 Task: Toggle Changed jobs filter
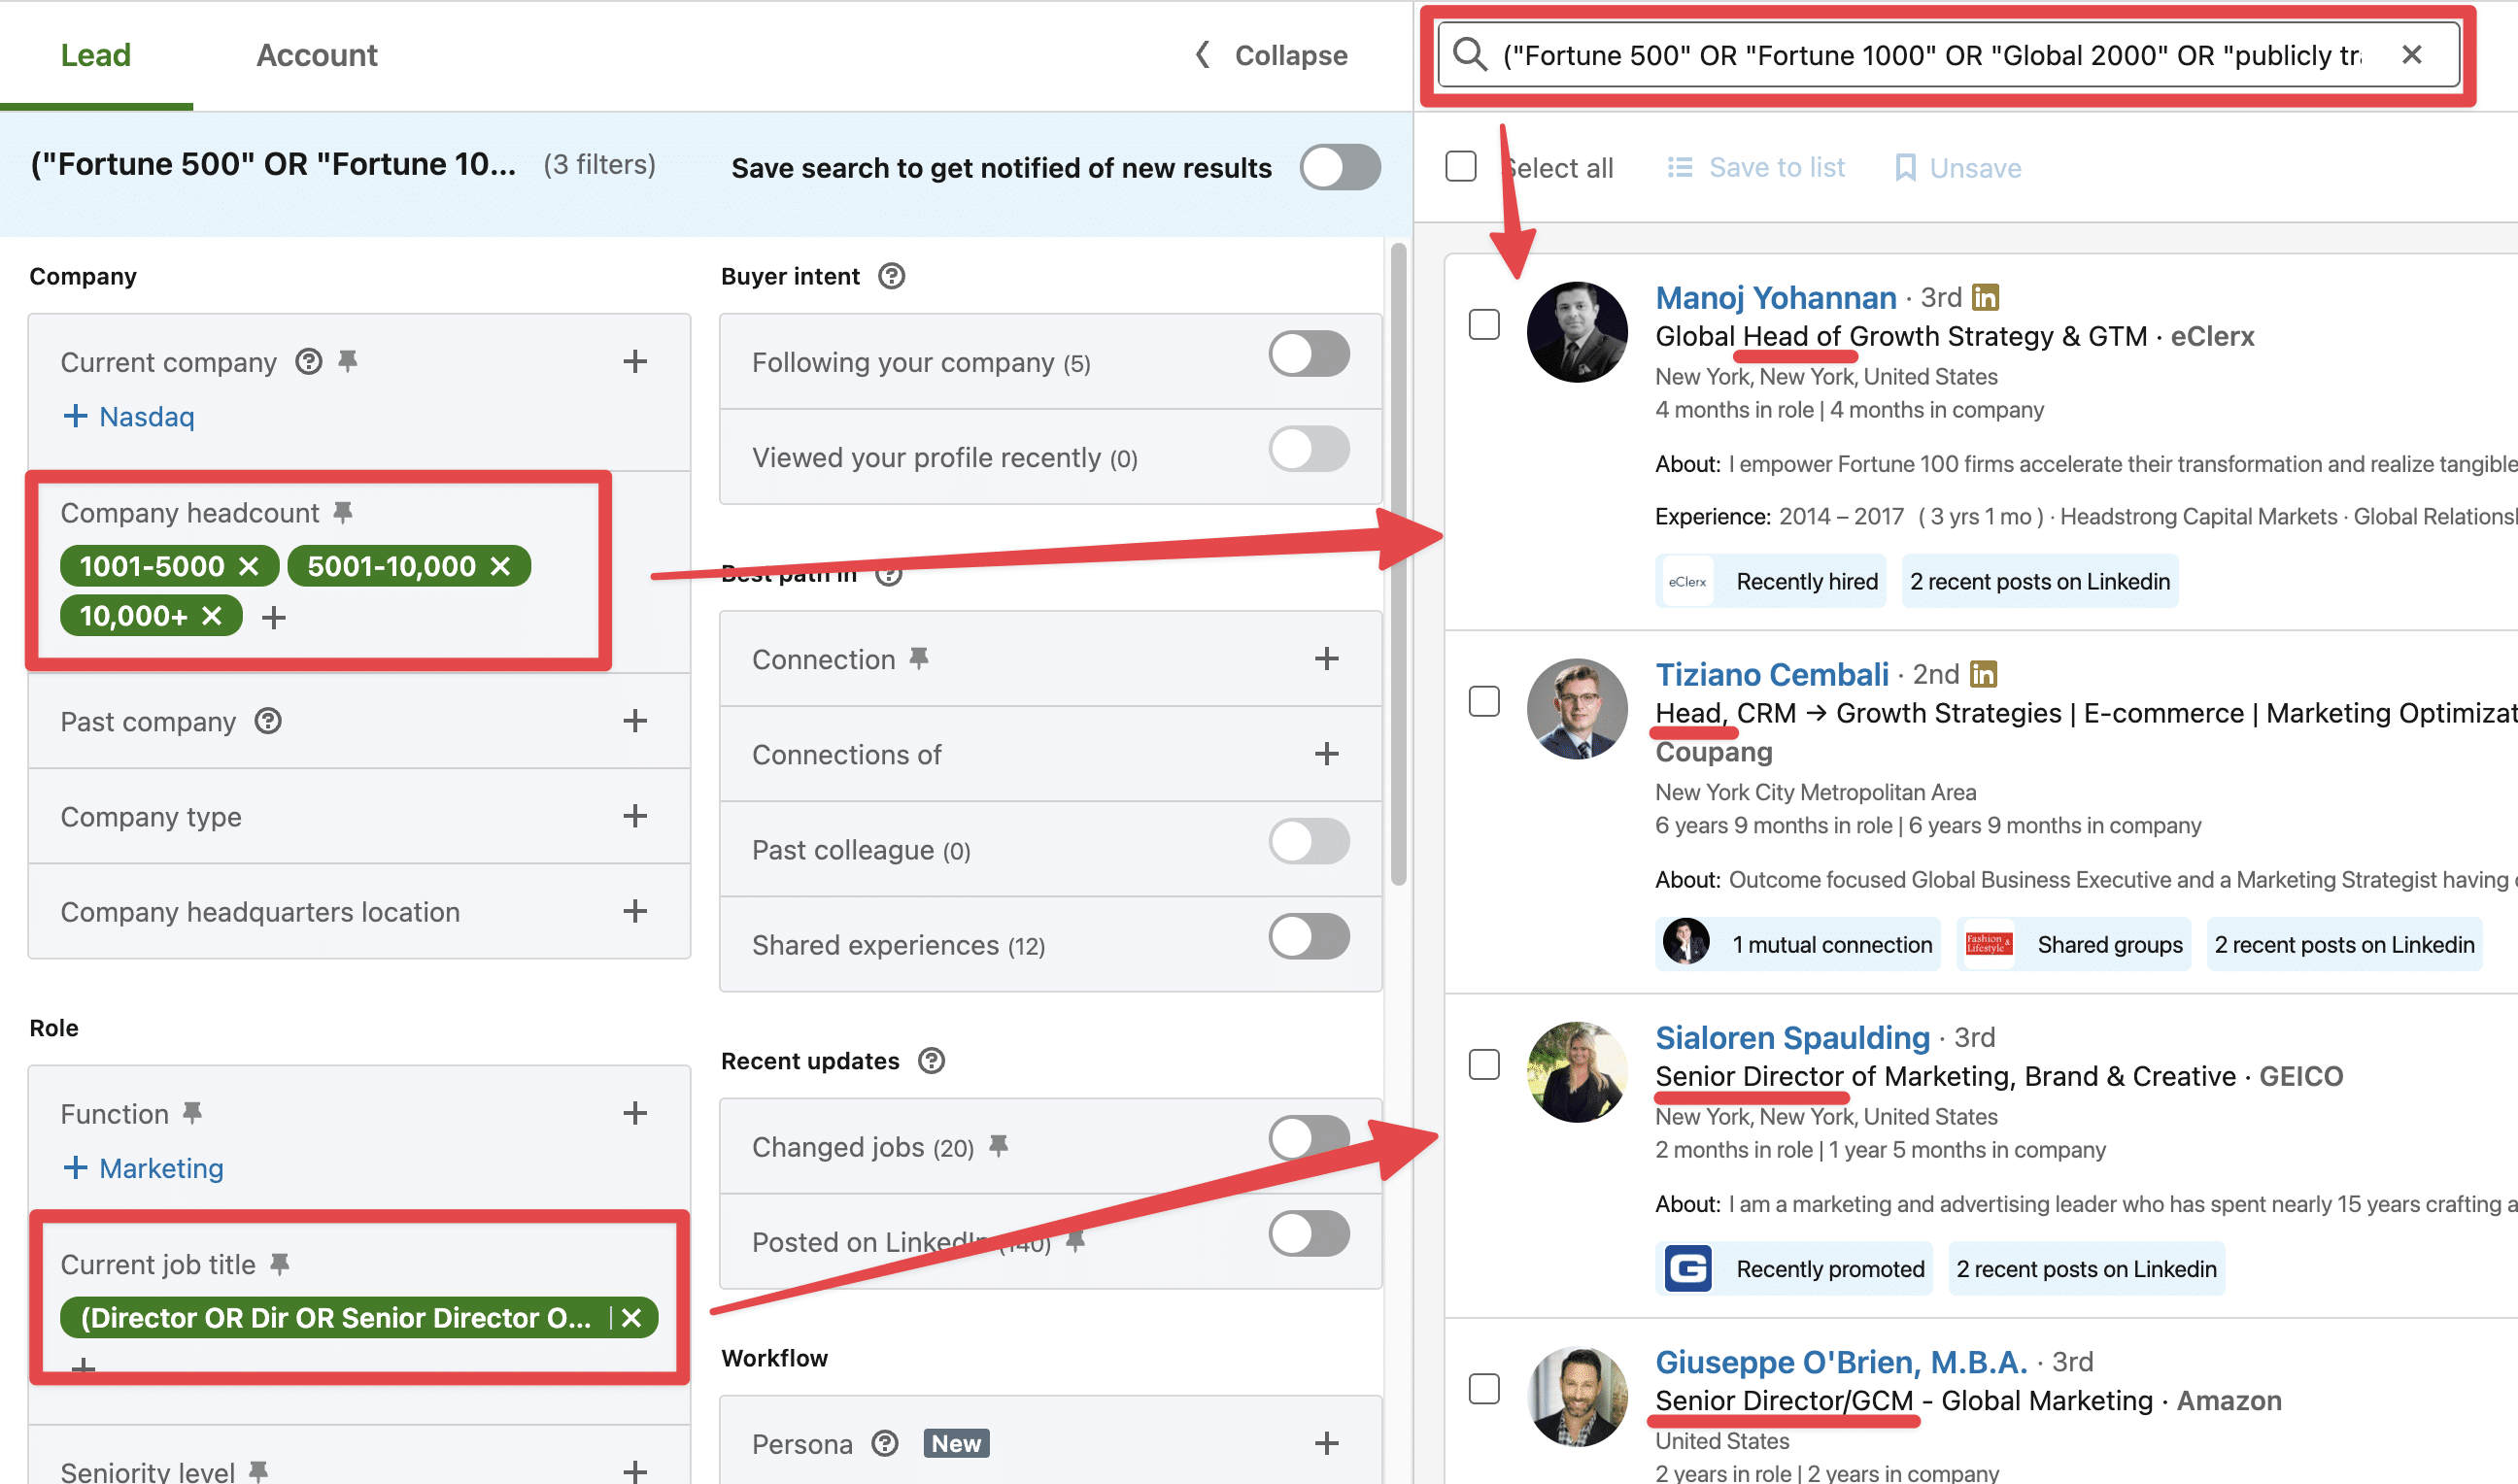tap(1308, 1138)
